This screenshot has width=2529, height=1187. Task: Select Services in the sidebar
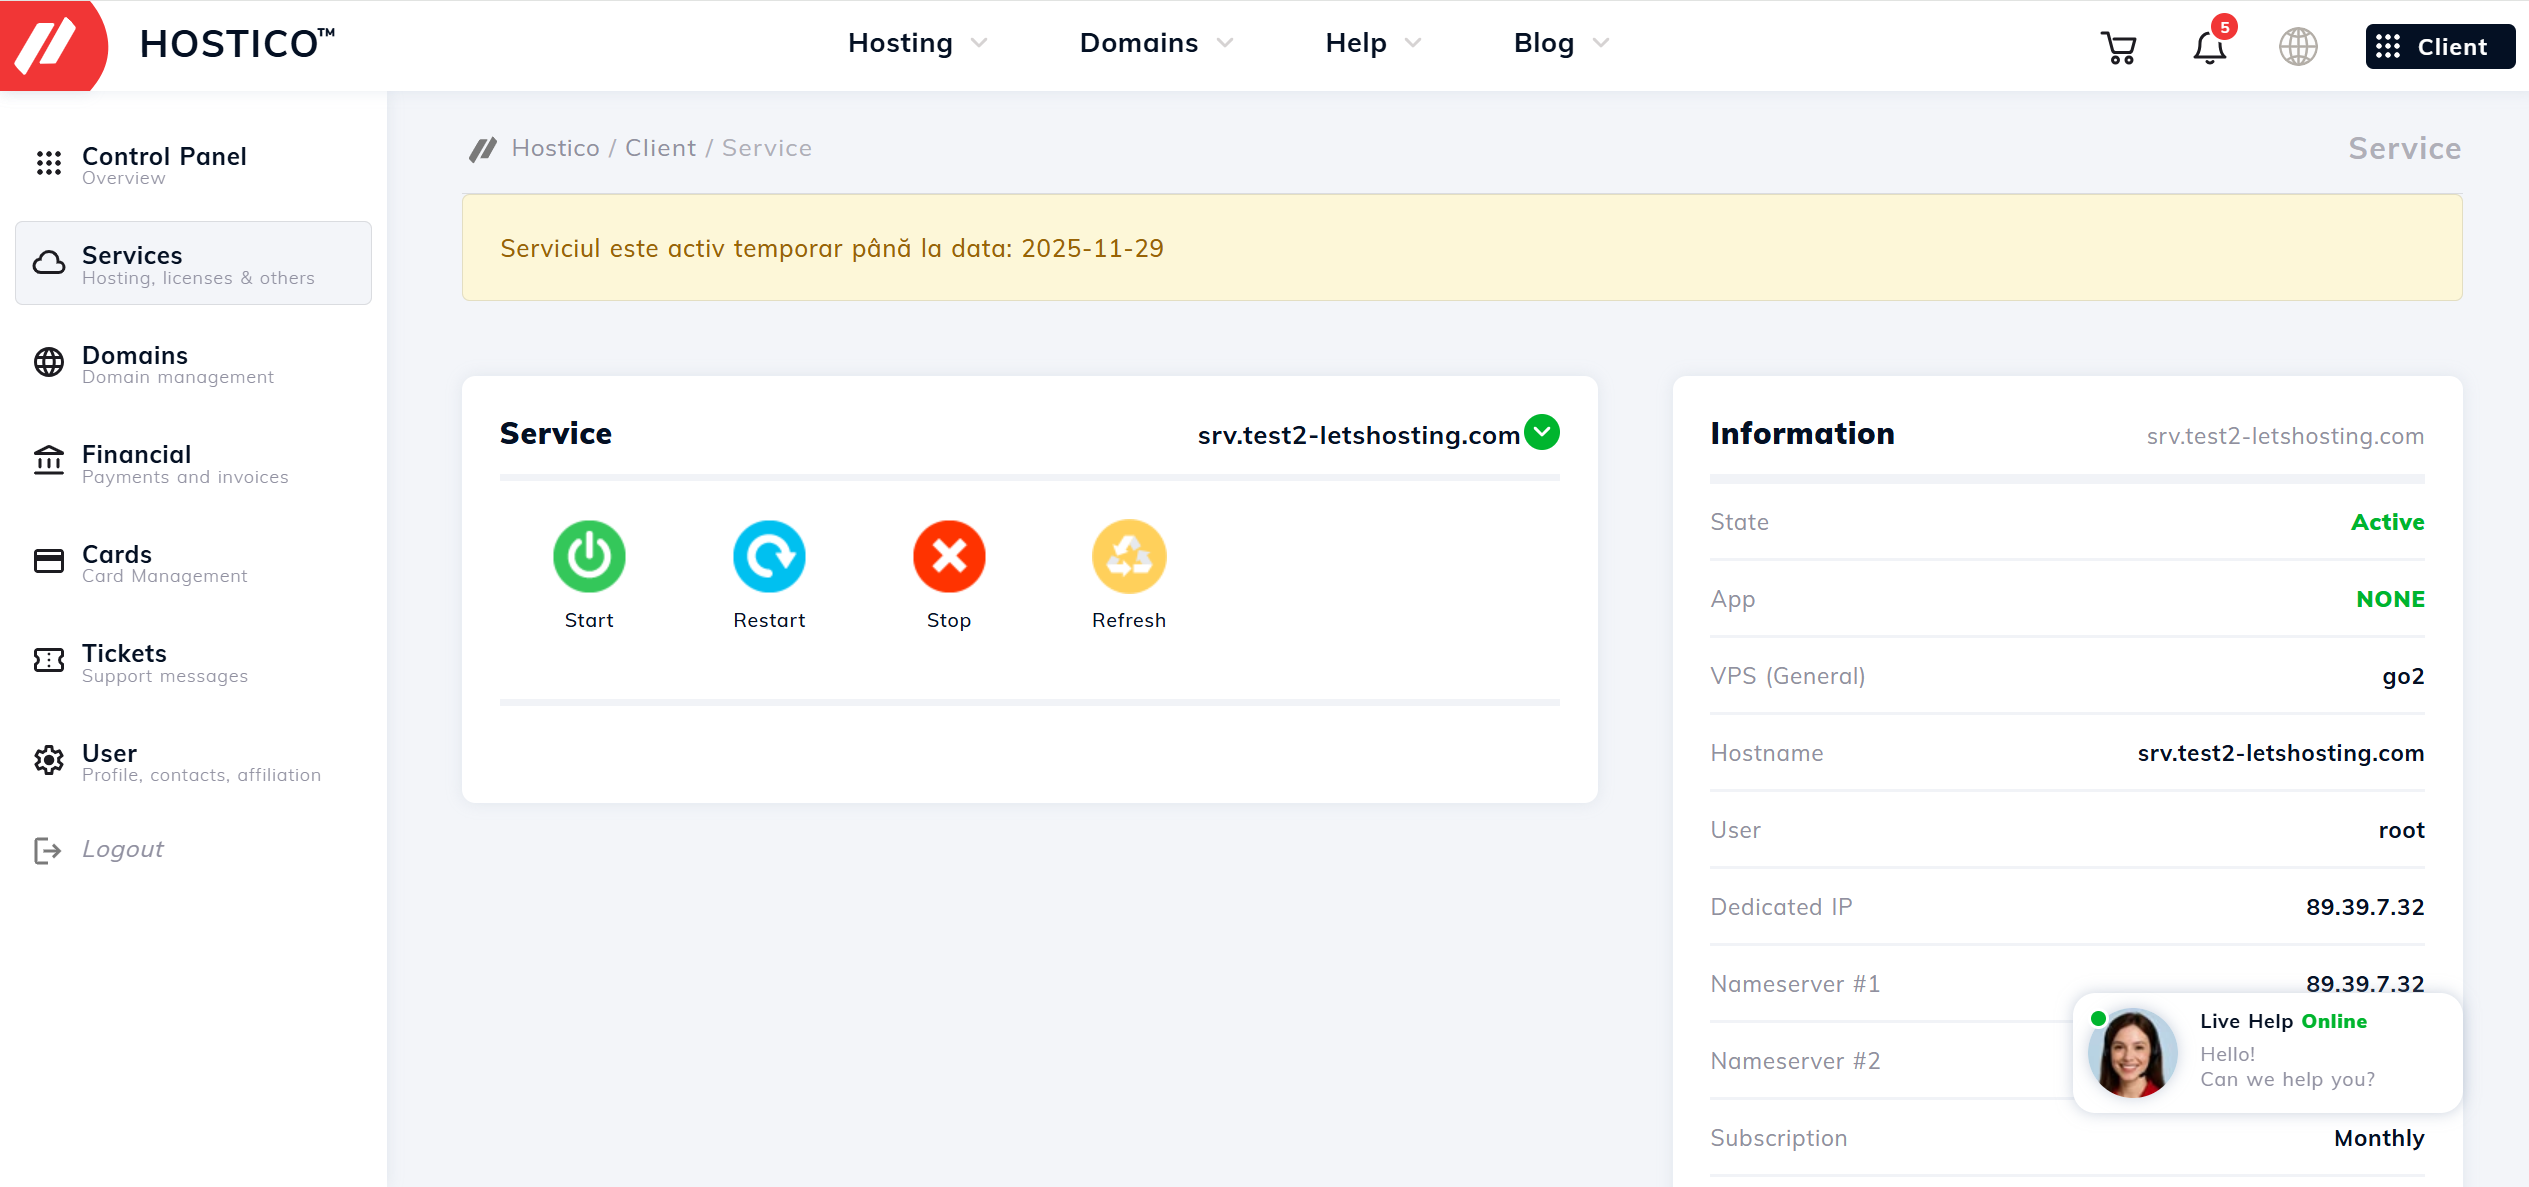(x=193, y=263)
